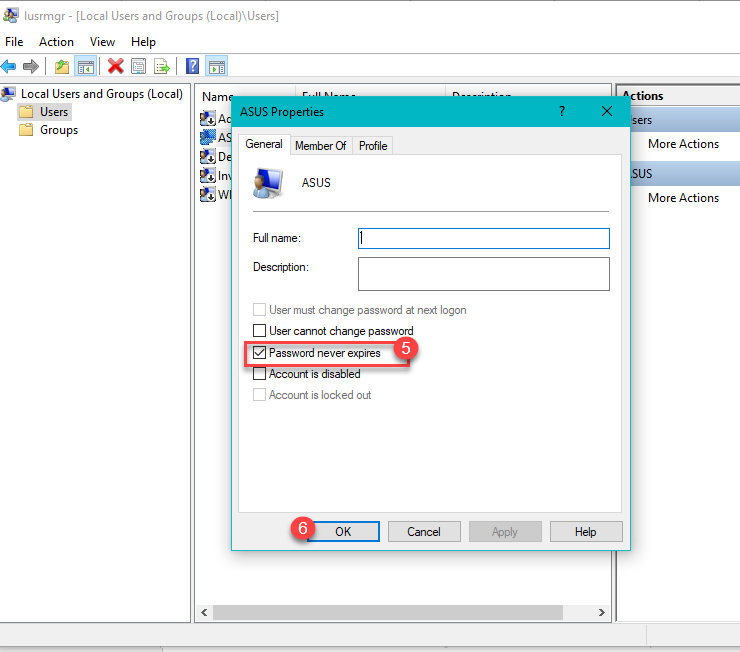This screenshot has height=652, width=740.
Task: Uncheck Password never expires
Action: [259, 352]
